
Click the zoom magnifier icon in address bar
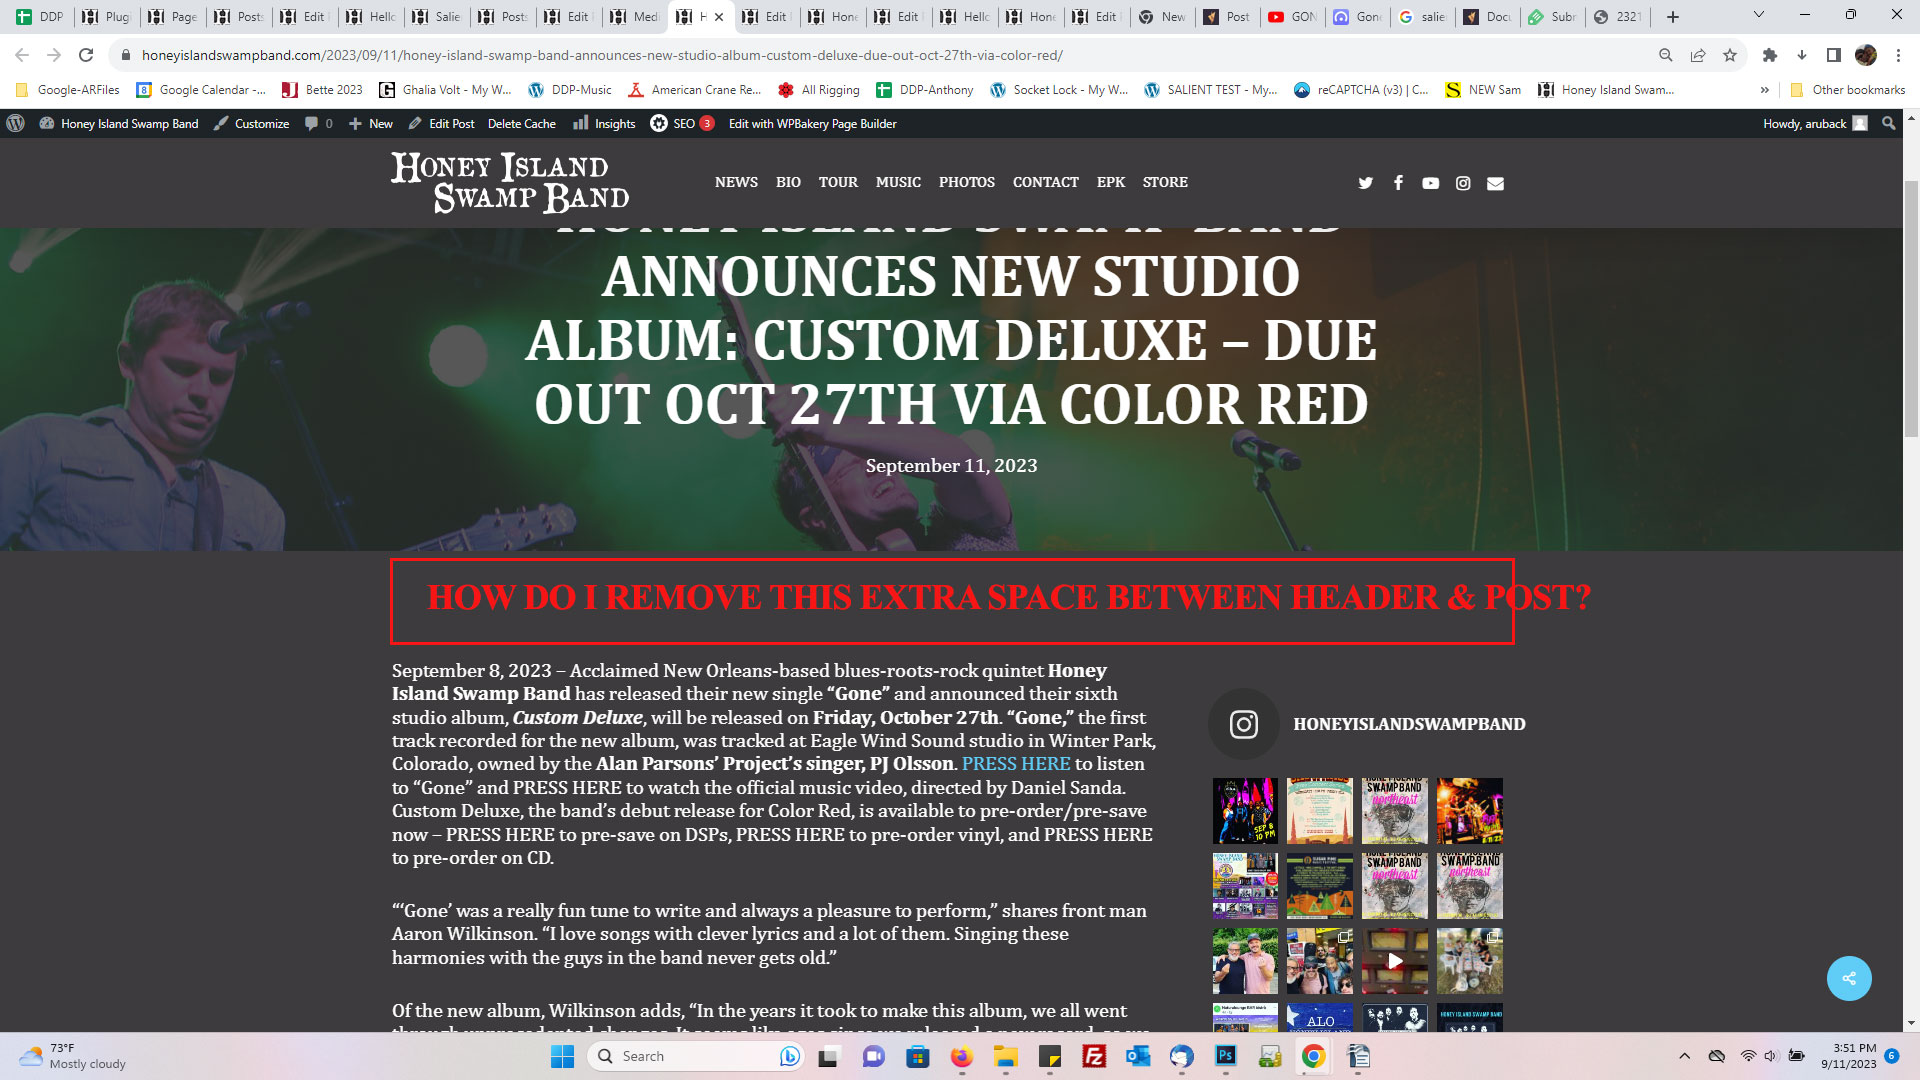[x=1666, y=55]
